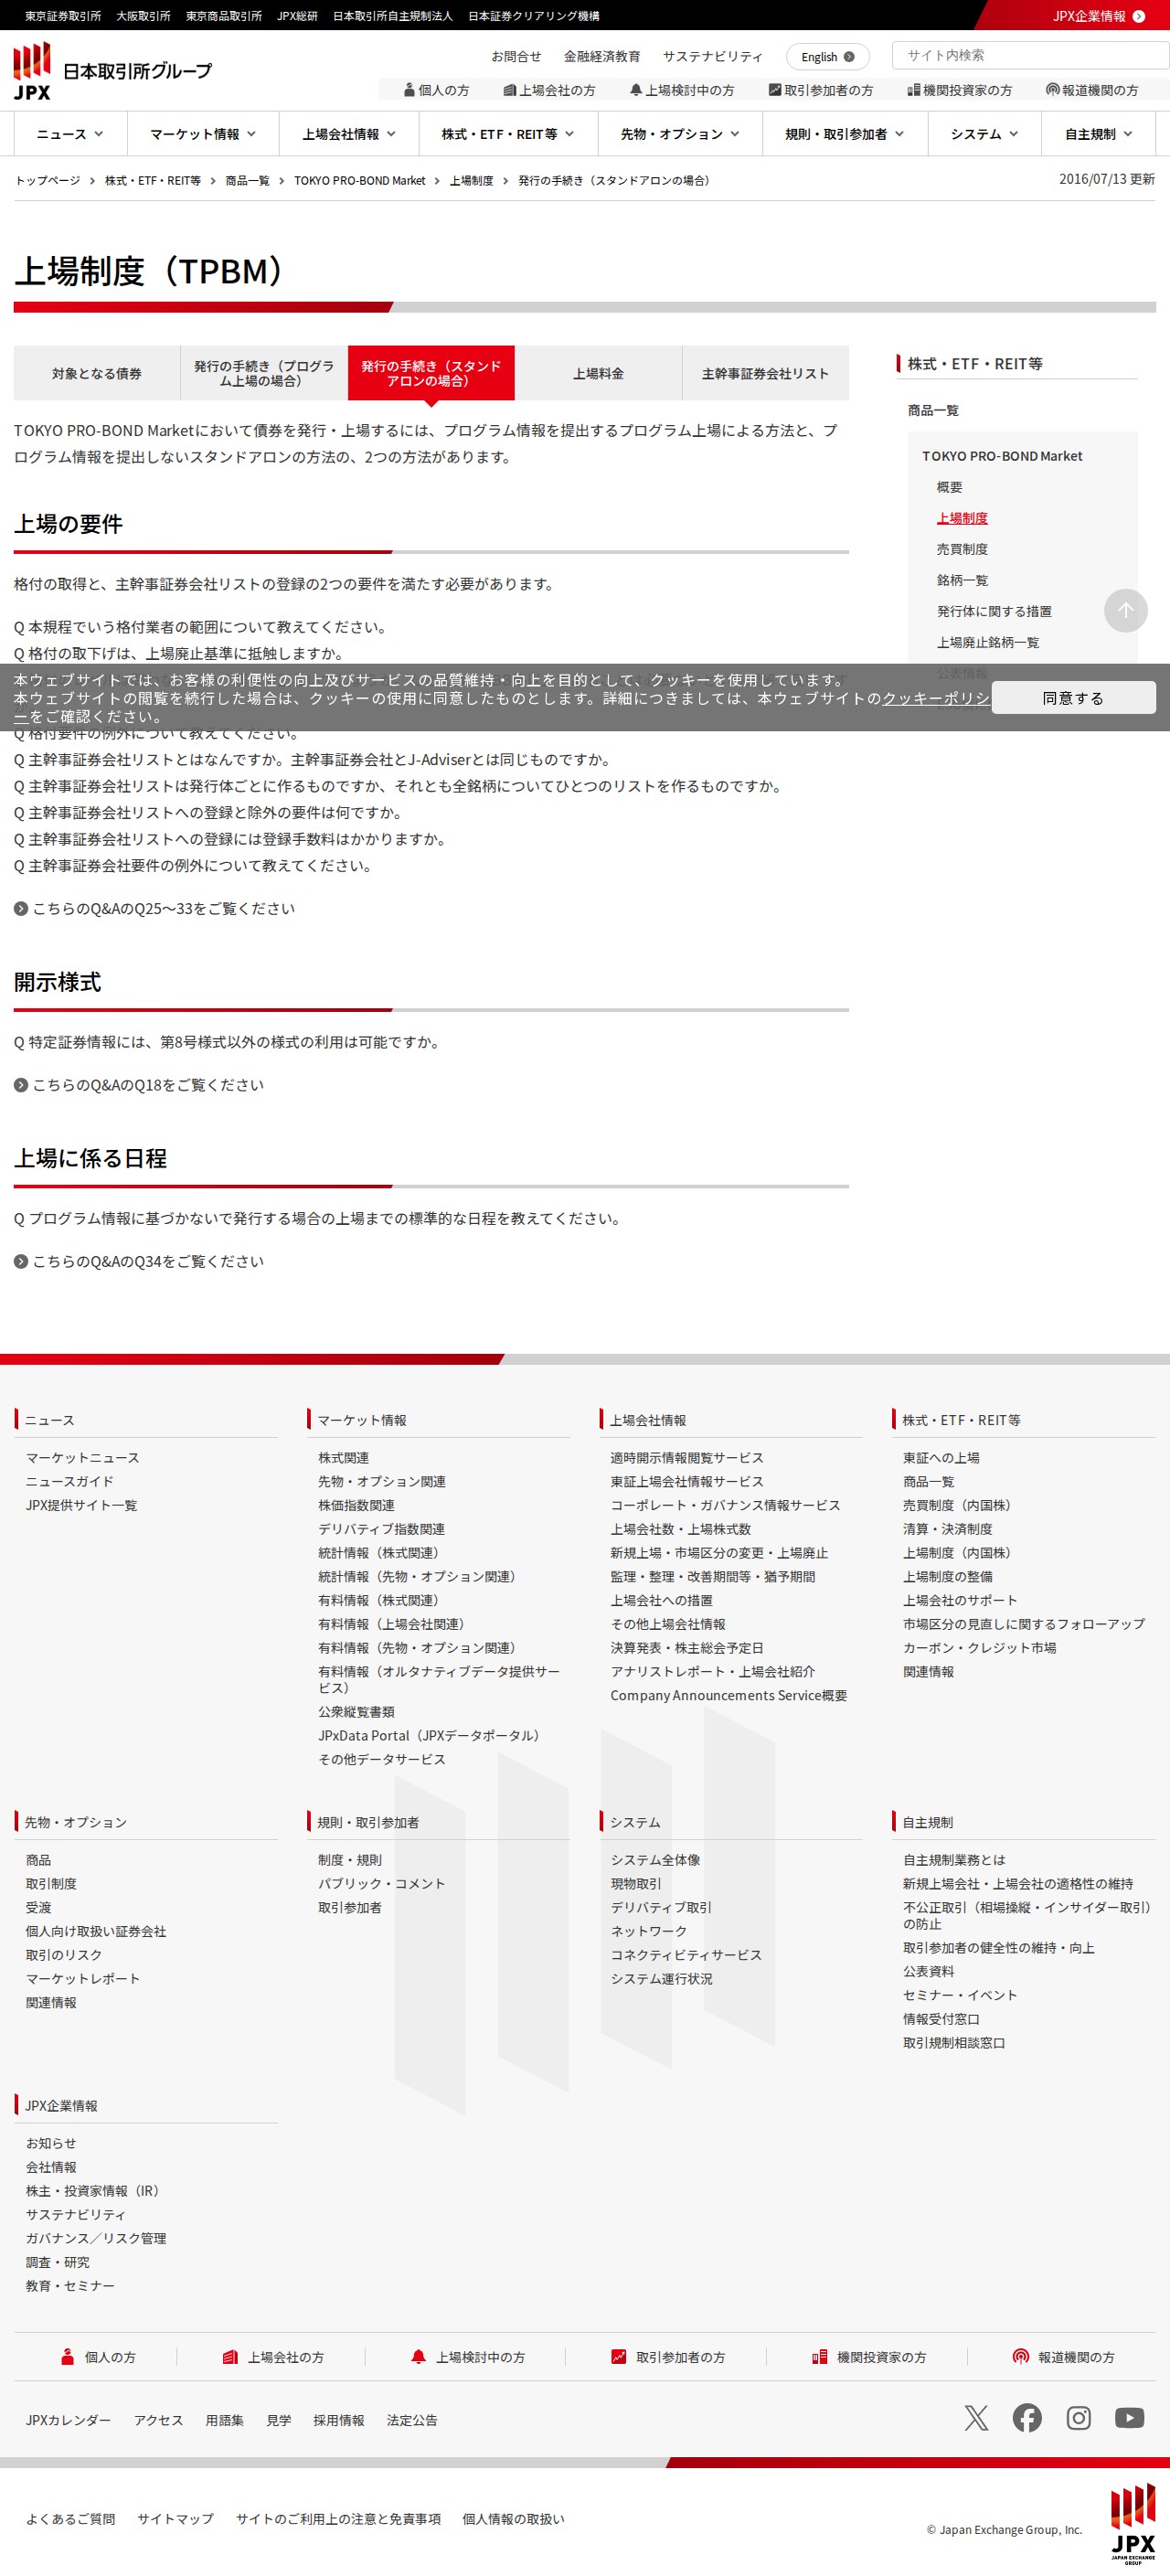The width and height of the screenshot is (1170, 2576).
Task: Open the こちらのQ&AのQ18をご覧ください link
Action: click(148, 1085)
